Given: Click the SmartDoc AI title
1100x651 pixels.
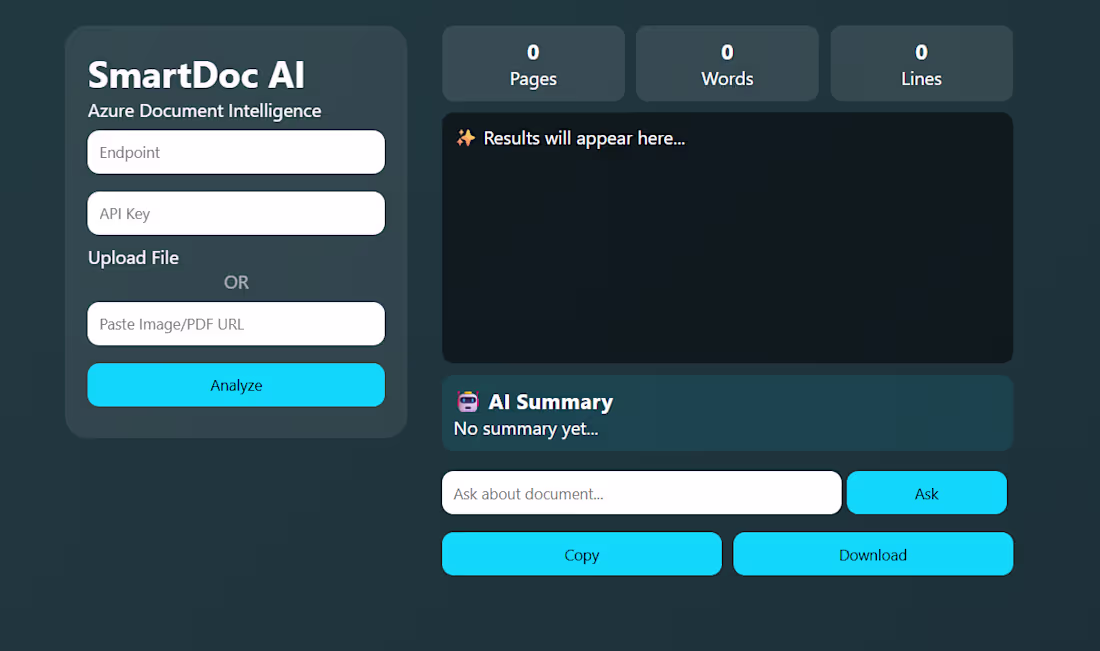Looking at the screenshot, I should point(196,75).
